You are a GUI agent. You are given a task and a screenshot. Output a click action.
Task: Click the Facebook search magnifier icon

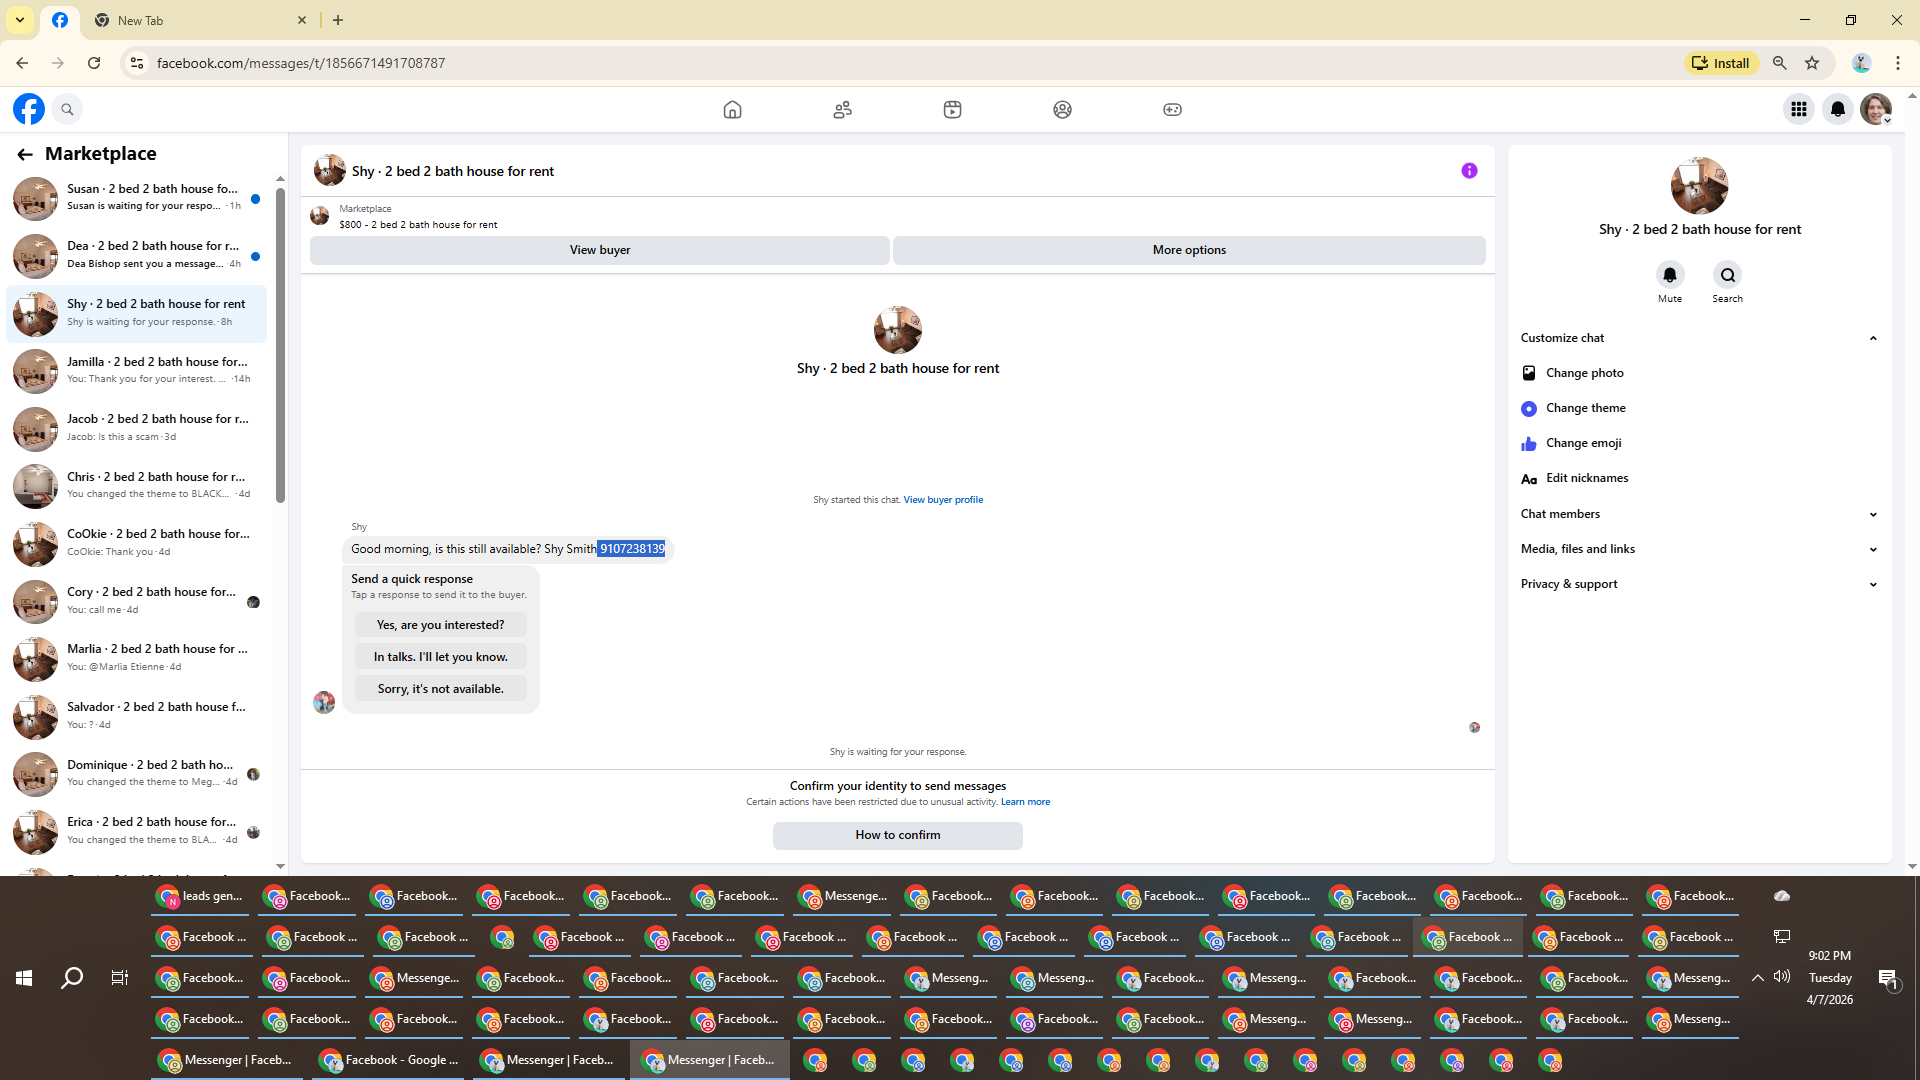click(67, 110)
